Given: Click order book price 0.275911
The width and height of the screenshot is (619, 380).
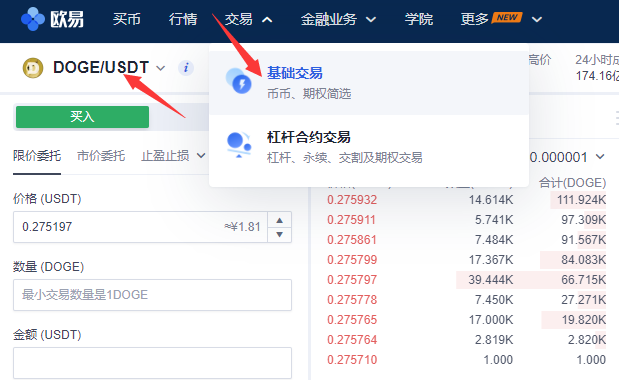Looking at the screenshot, I should click(351, 220).
